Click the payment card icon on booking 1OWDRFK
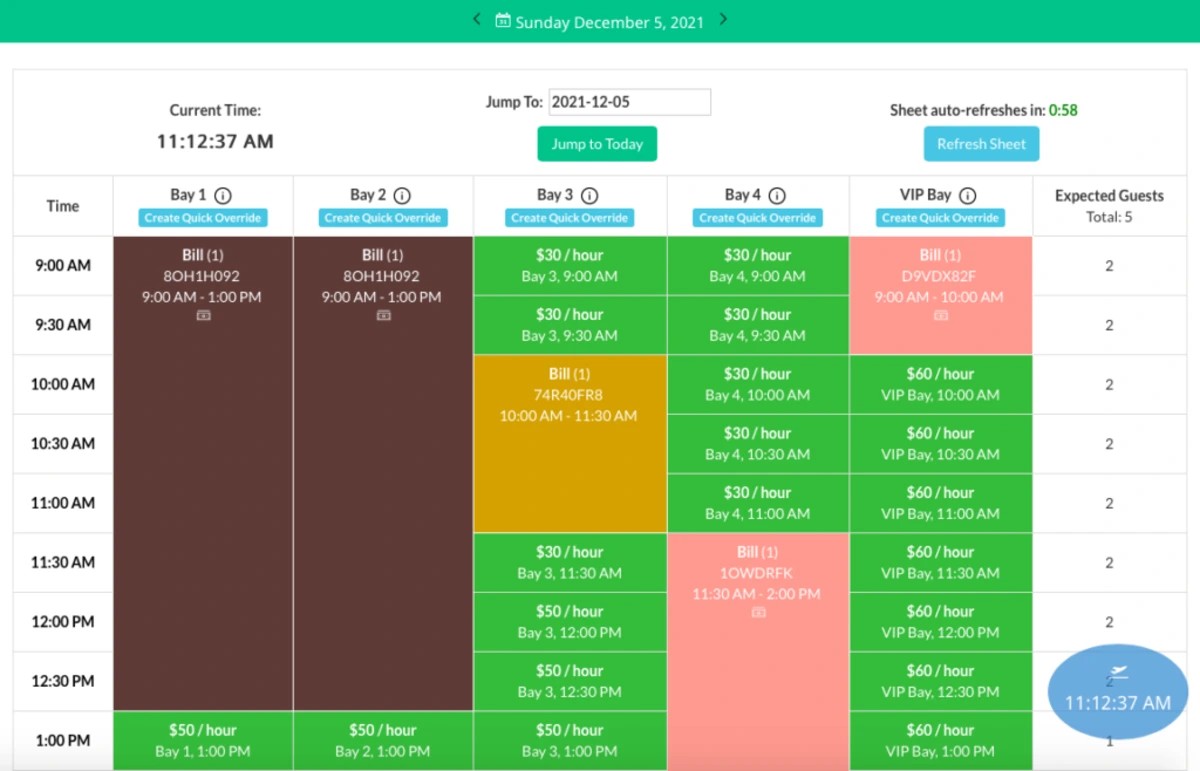The width and height of the screenshot is (1200, 771). point(758,613)
